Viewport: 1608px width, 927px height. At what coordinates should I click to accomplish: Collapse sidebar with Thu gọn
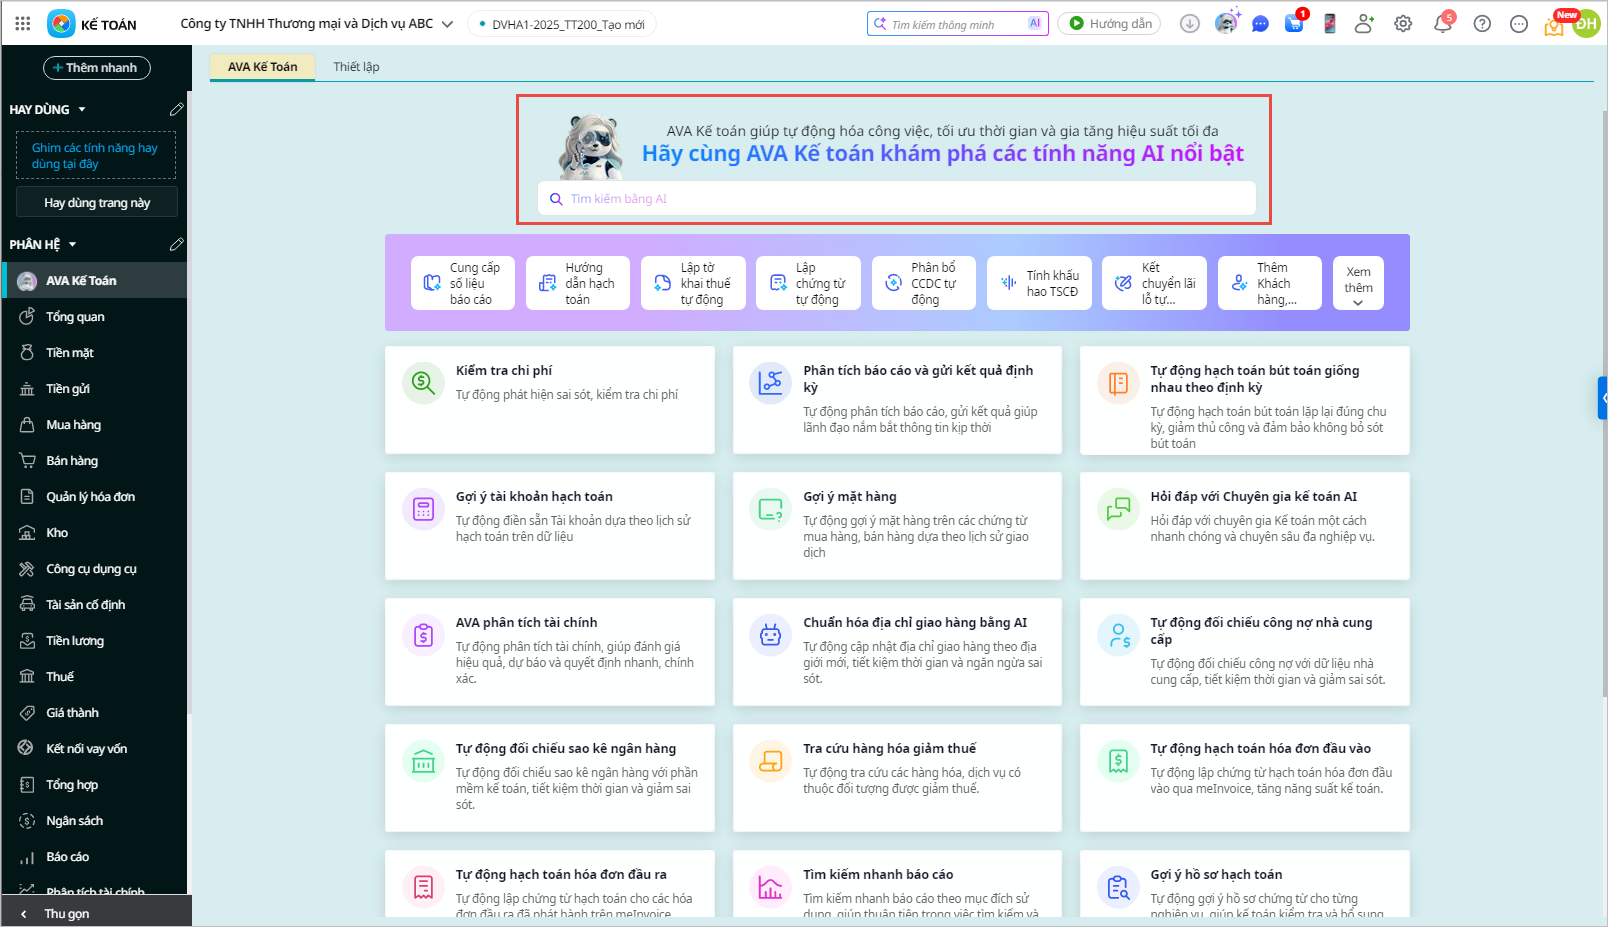pyautogui.click(x=96, y=913)
